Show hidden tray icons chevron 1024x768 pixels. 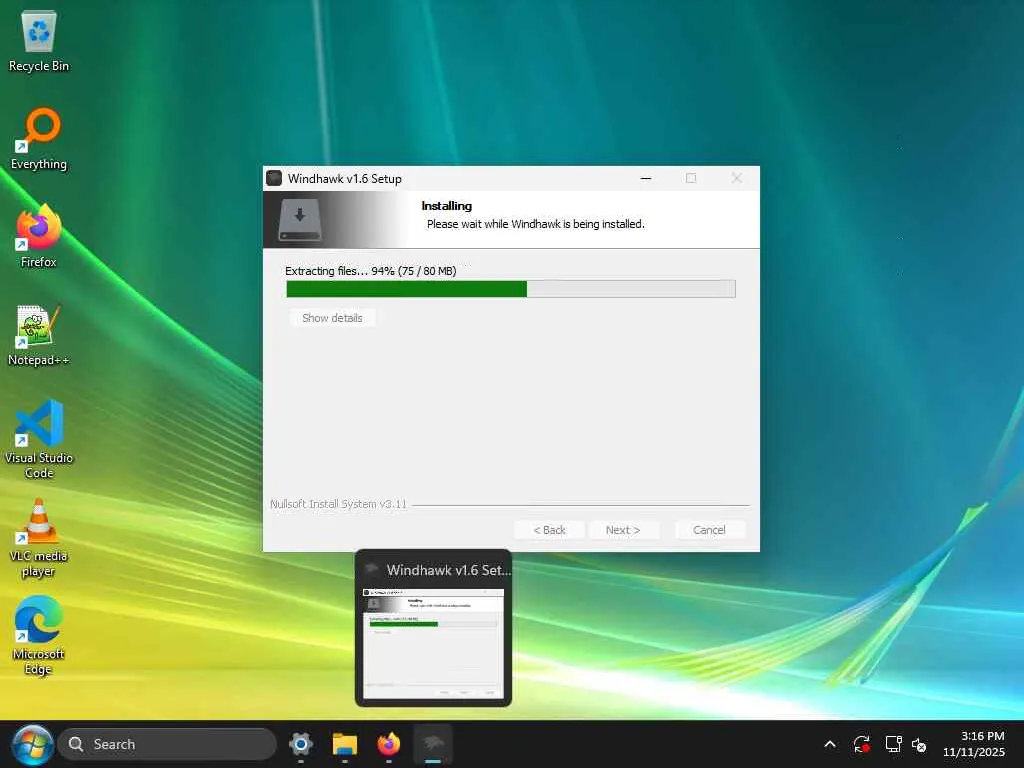(x=830, y=744)
